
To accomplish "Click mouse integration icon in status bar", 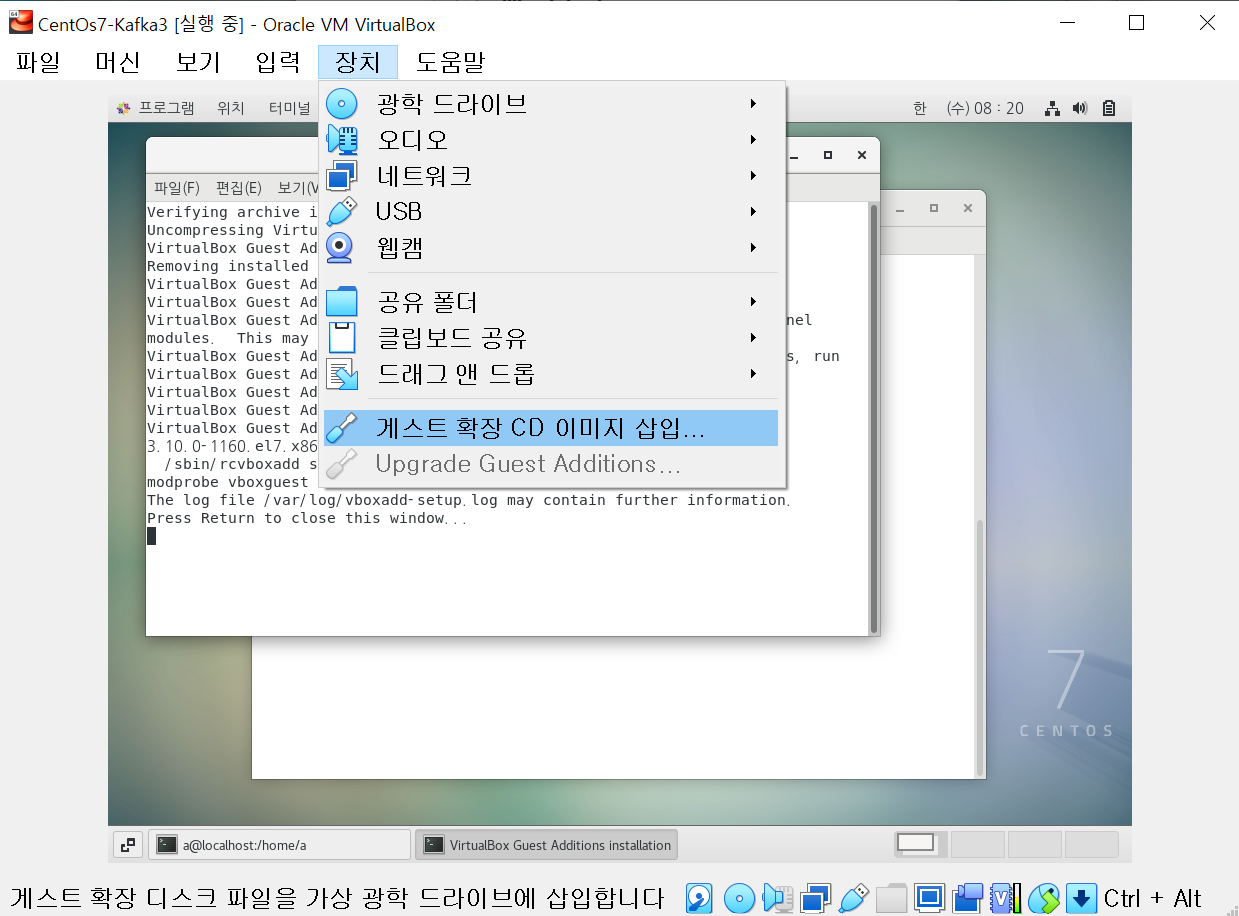I will pos(1044,898).
